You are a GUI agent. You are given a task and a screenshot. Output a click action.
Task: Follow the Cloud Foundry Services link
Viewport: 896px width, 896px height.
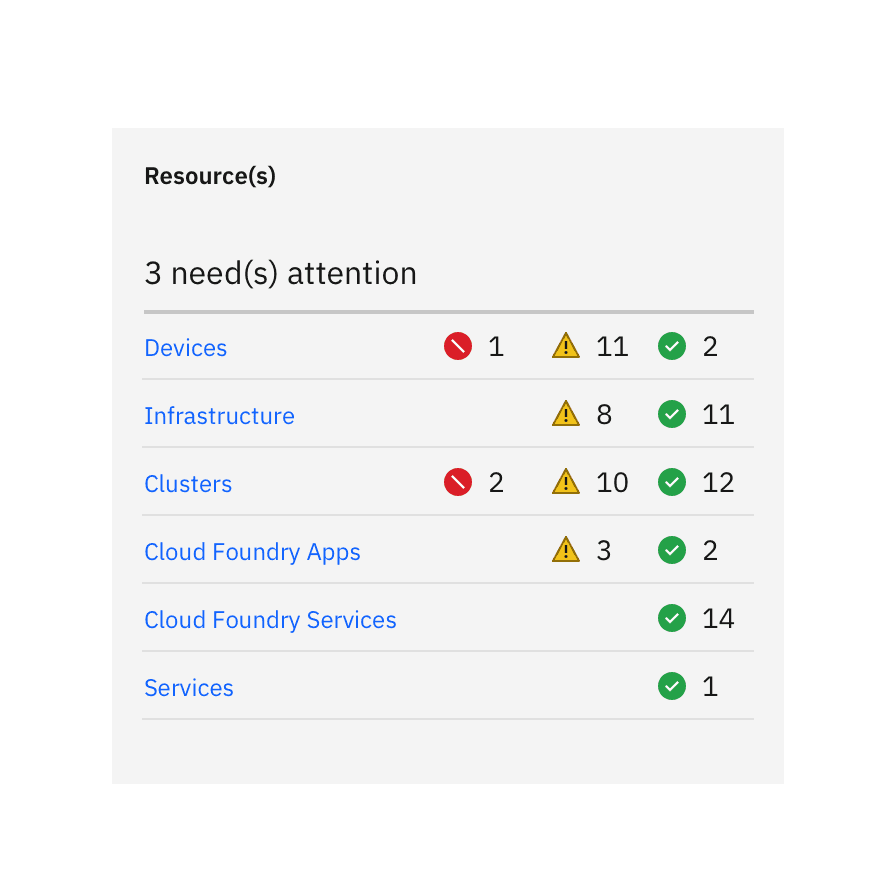pyautogui.click(x=270, y=620)
